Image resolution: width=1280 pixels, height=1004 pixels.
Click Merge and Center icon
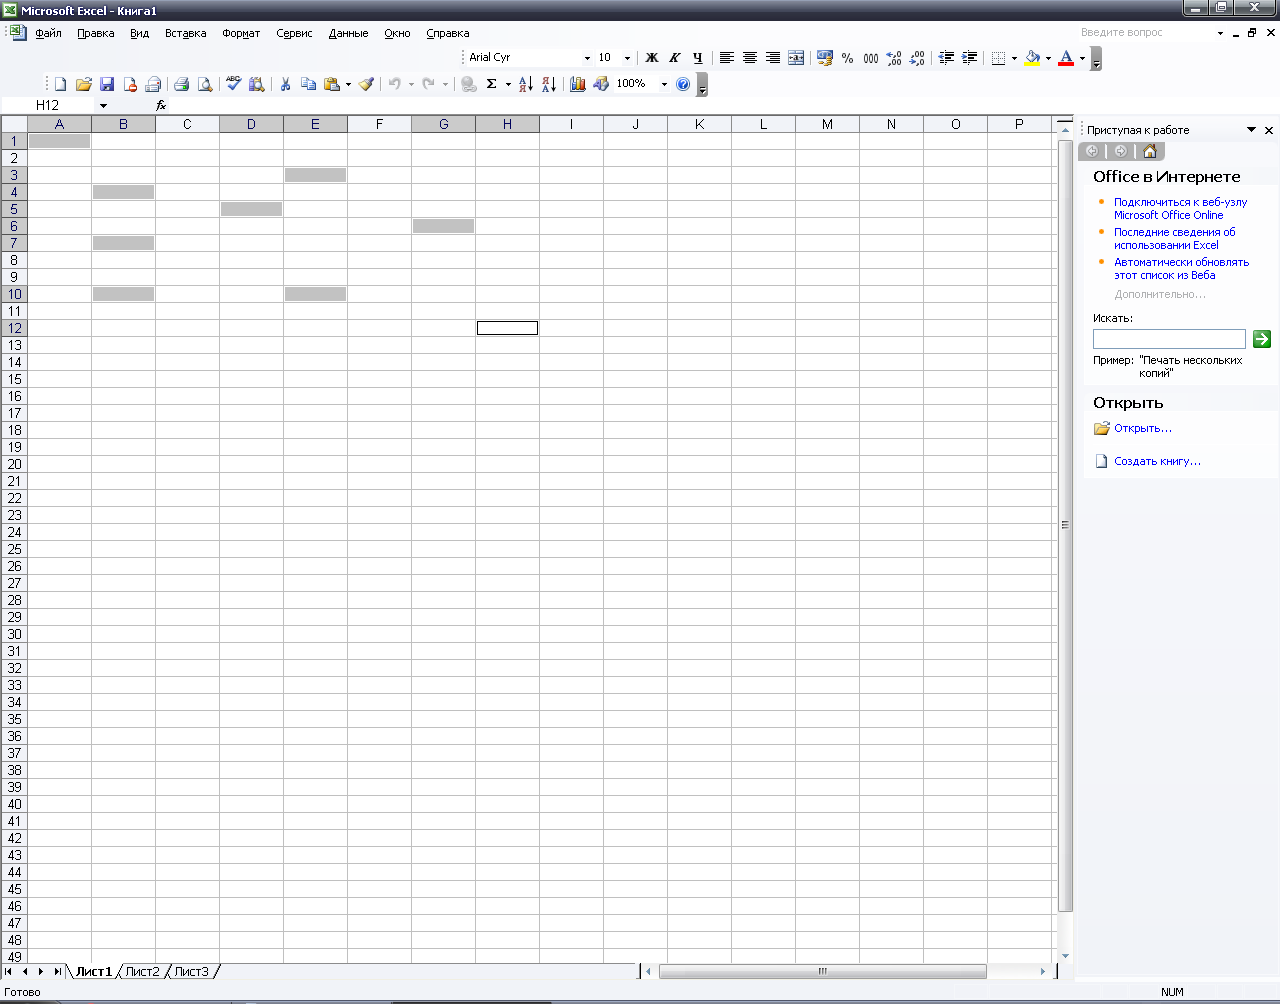coord(796,58)
